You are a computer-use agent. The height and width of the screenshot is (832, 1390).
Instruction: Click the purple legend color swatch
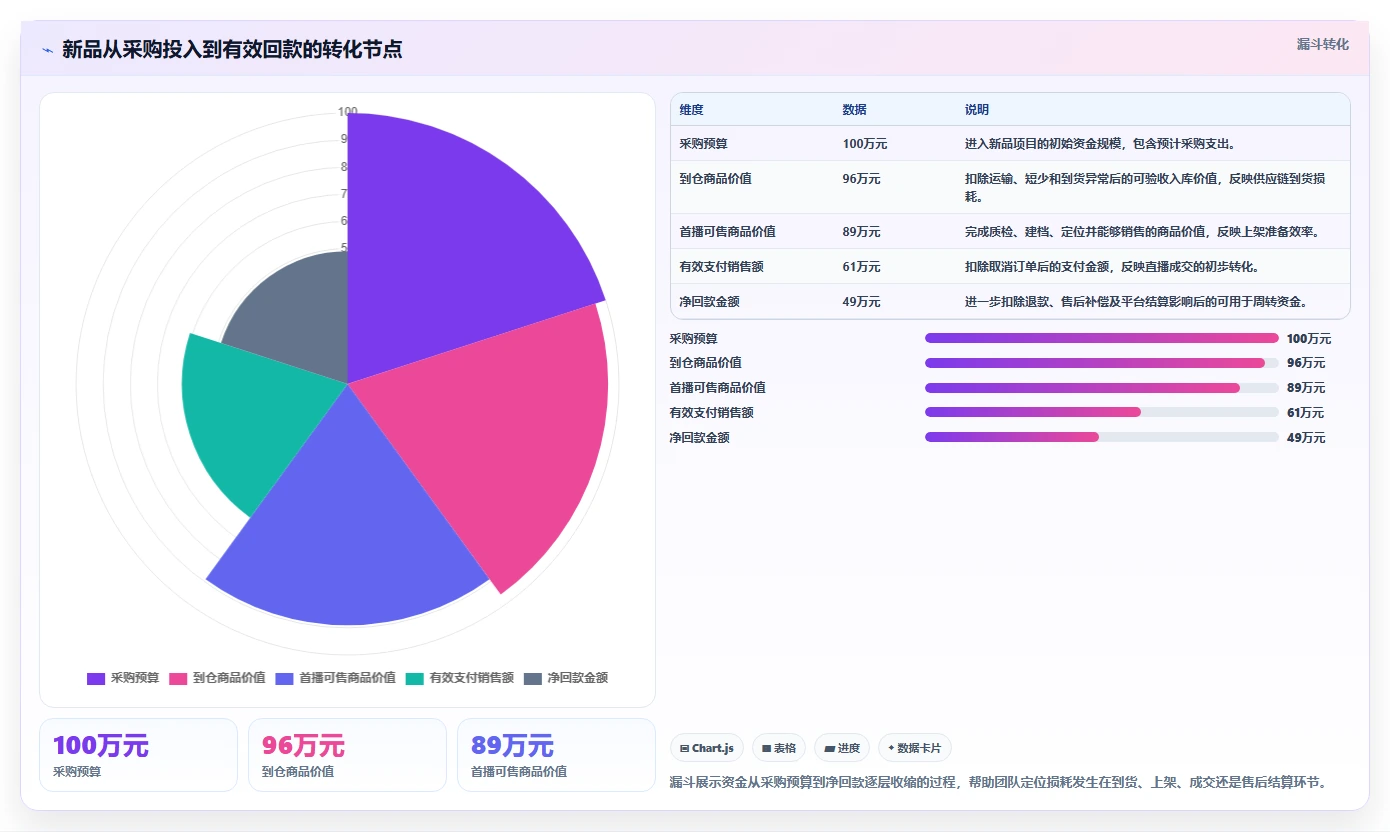[x=96, y=678]
